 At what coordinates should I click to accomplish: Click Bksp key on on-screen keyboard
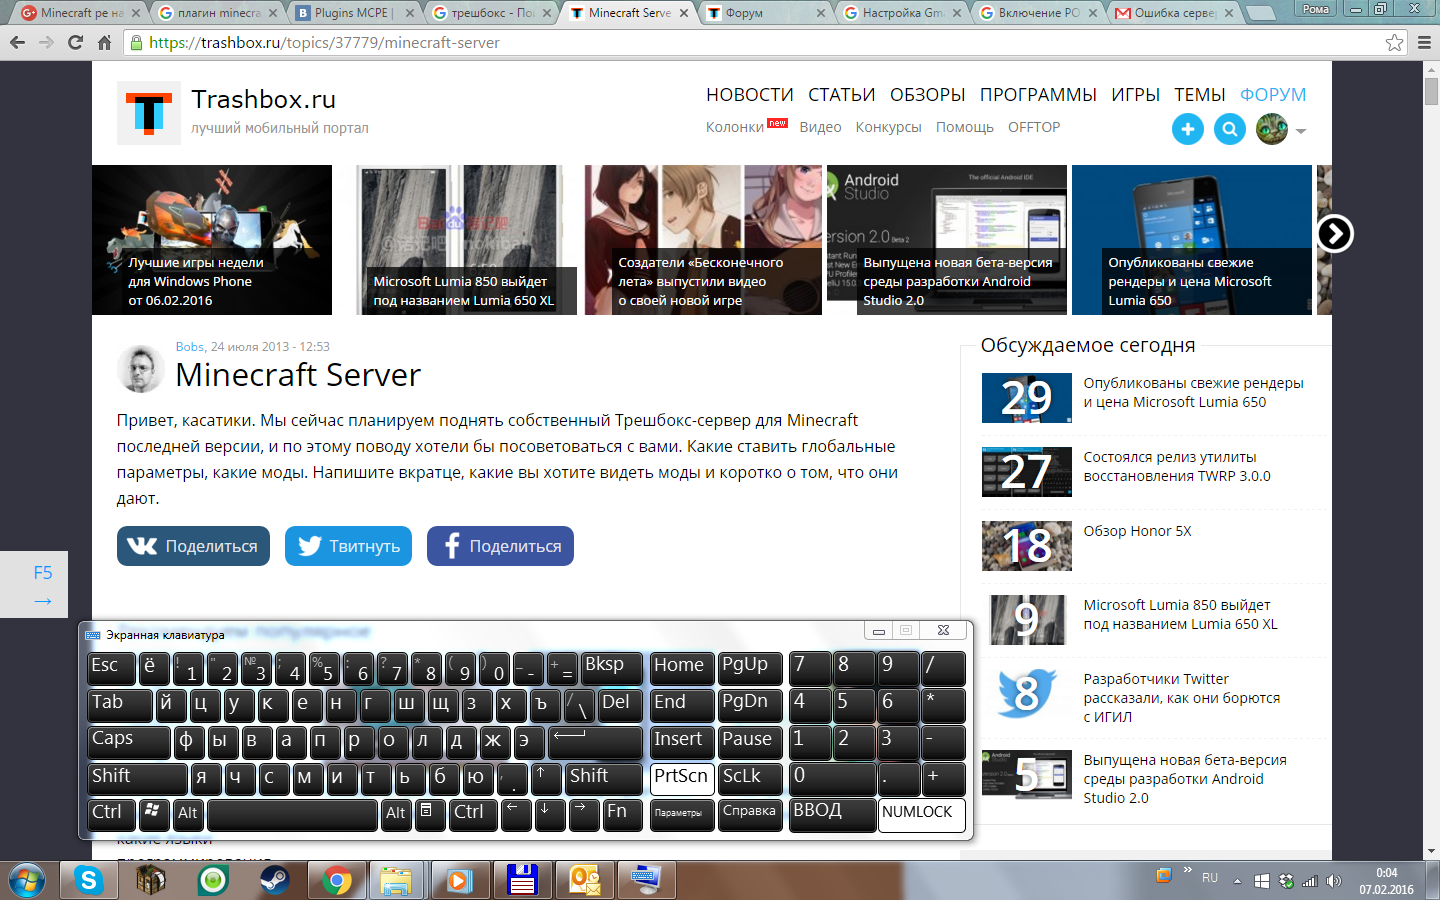(611, 668)
